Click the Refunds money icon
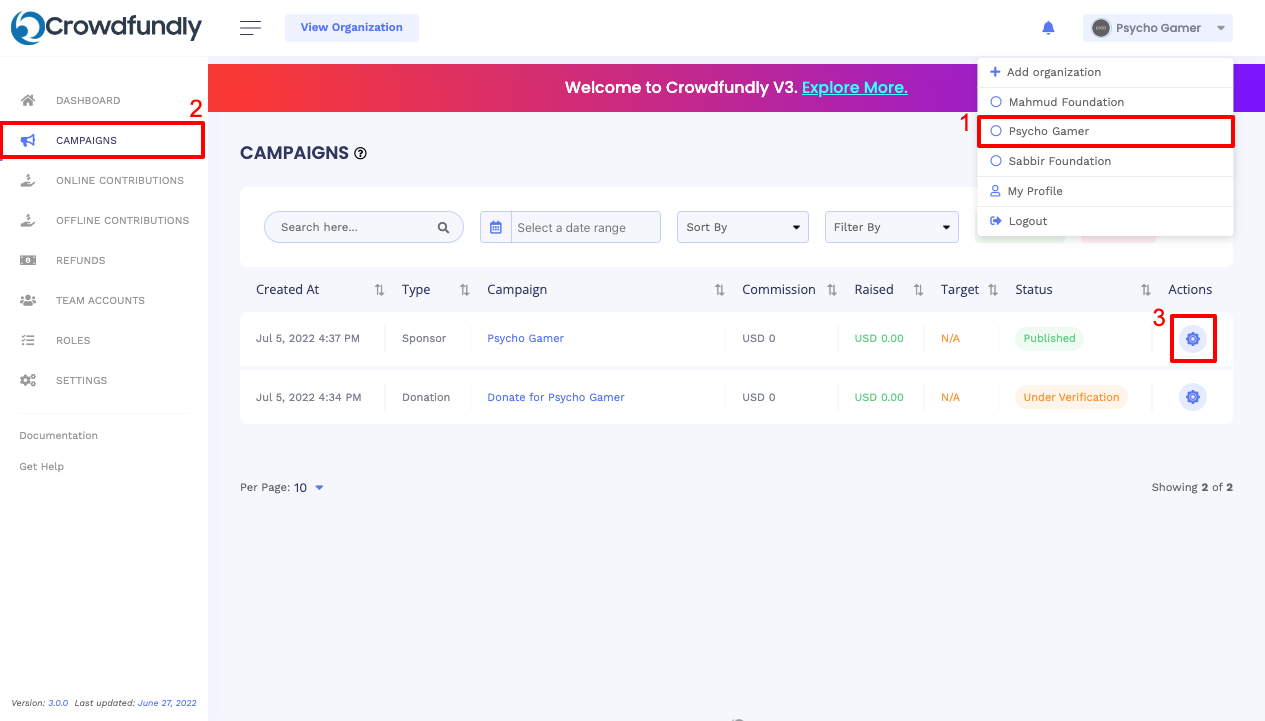Image resolution: width=1265 pixels, height=721 pixels. coord(28,260)
